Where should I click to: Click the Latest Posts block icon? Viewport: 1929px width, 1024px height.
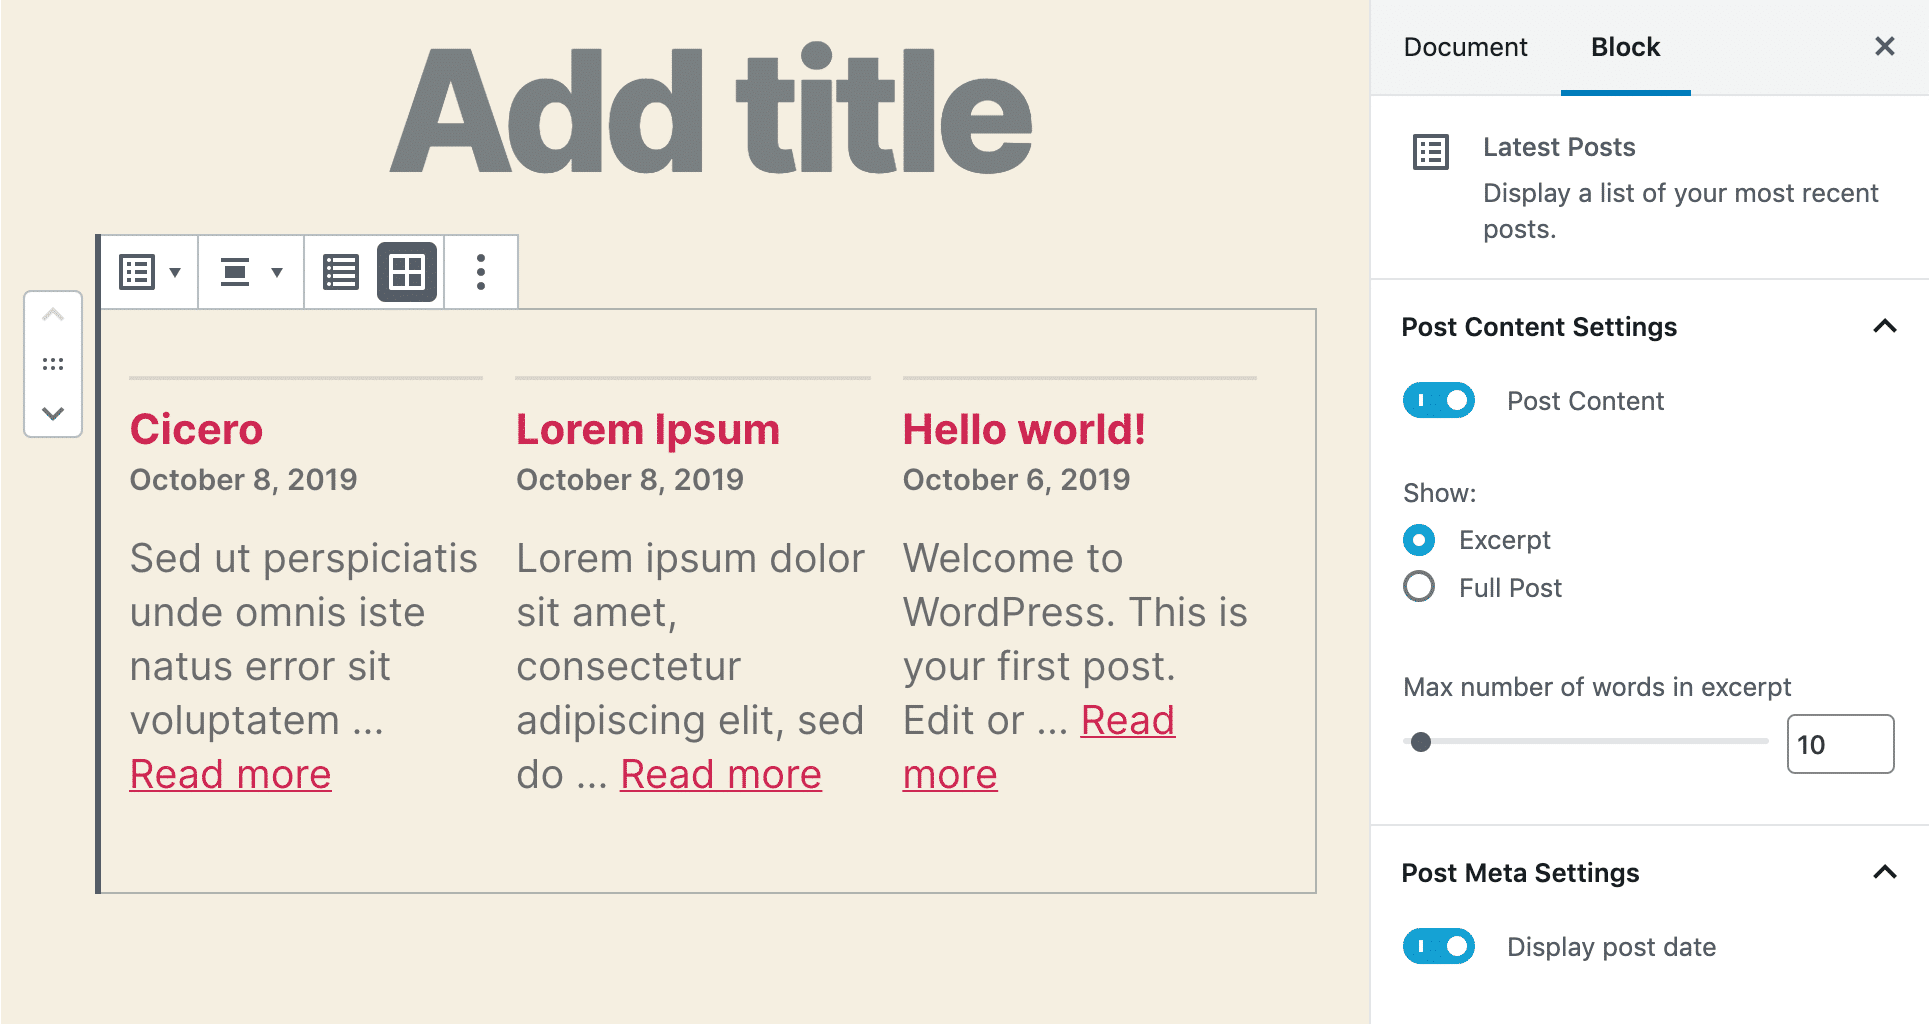[1429, 151]
